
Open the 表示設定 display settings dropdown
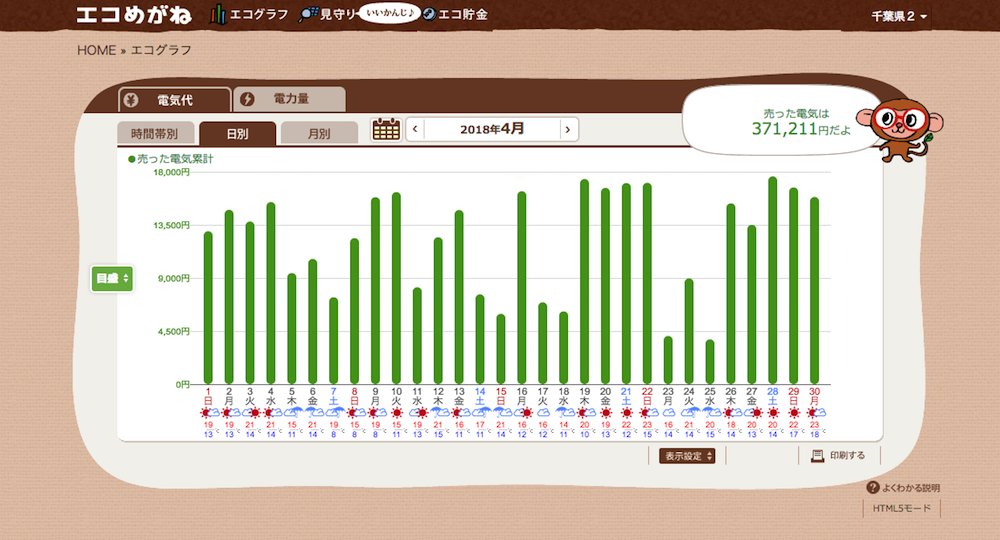[687, 456]
